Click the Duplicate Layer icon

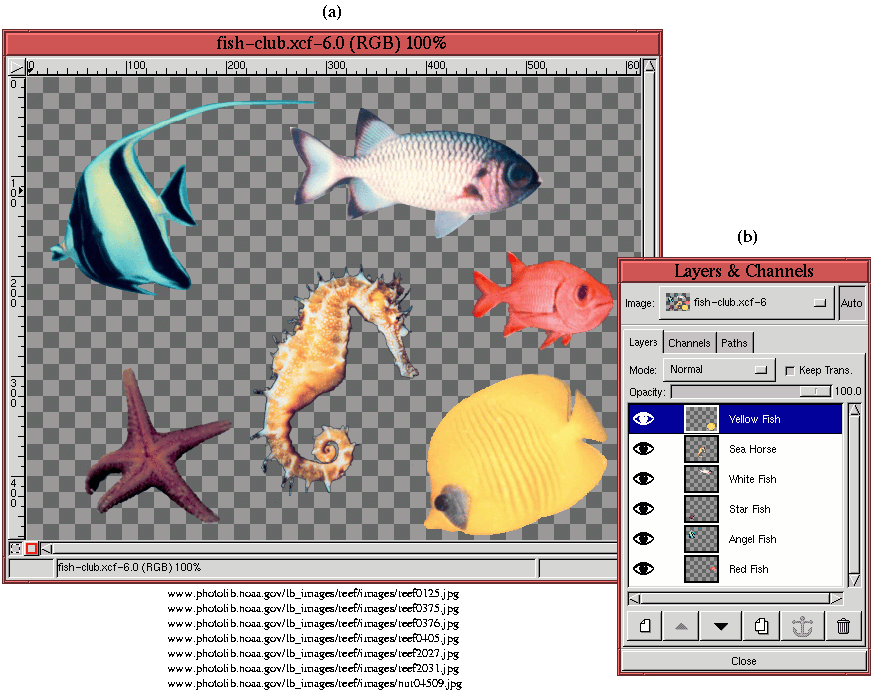761,626
